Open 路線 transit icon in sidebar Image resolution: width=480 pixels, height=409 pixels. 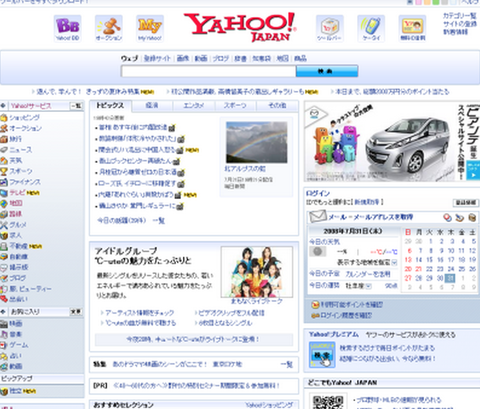4,214
